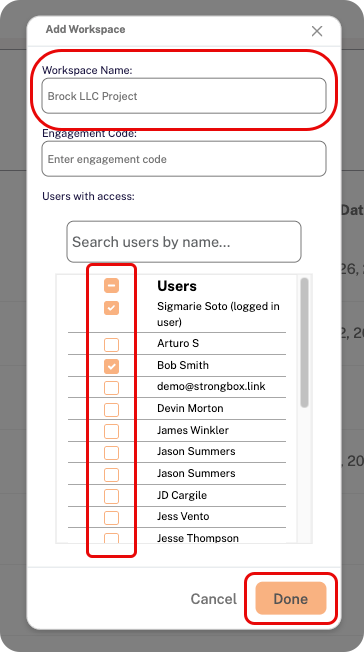Click Cancel to dismiss dialog

point(213,599)
